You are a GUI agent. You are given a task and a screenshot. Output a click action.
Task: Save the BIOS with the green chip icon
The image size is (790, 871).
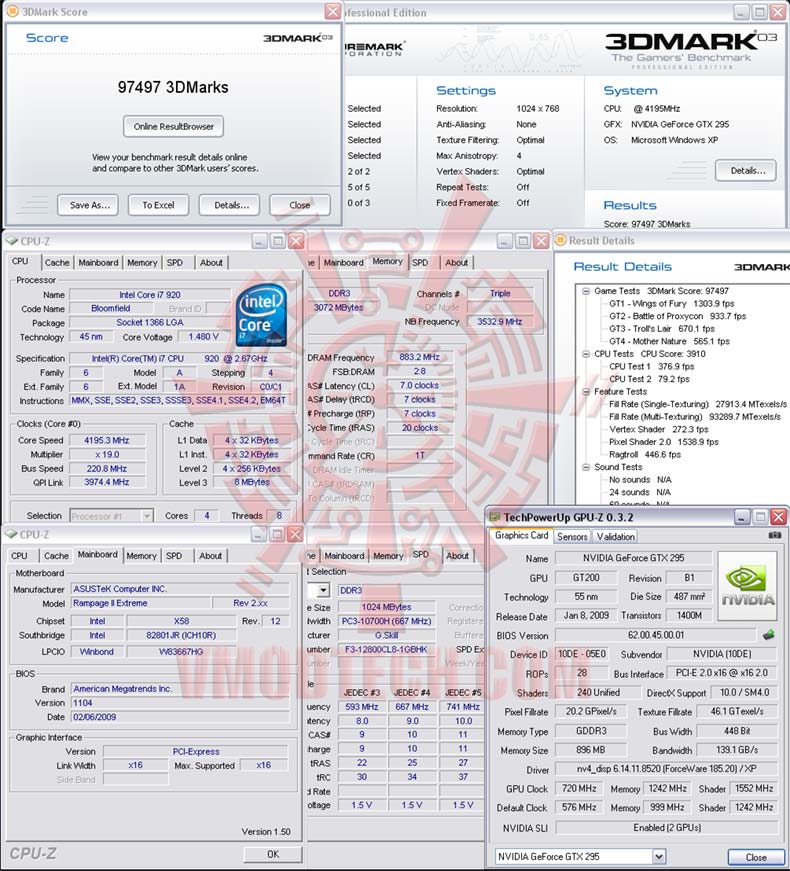pos(768,635)
